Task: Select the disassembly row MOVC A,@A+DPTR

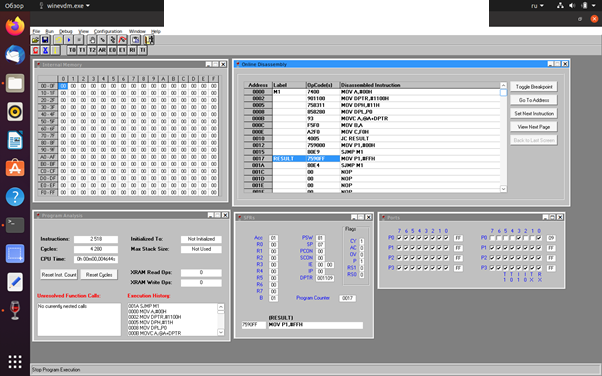Action: 372,118
